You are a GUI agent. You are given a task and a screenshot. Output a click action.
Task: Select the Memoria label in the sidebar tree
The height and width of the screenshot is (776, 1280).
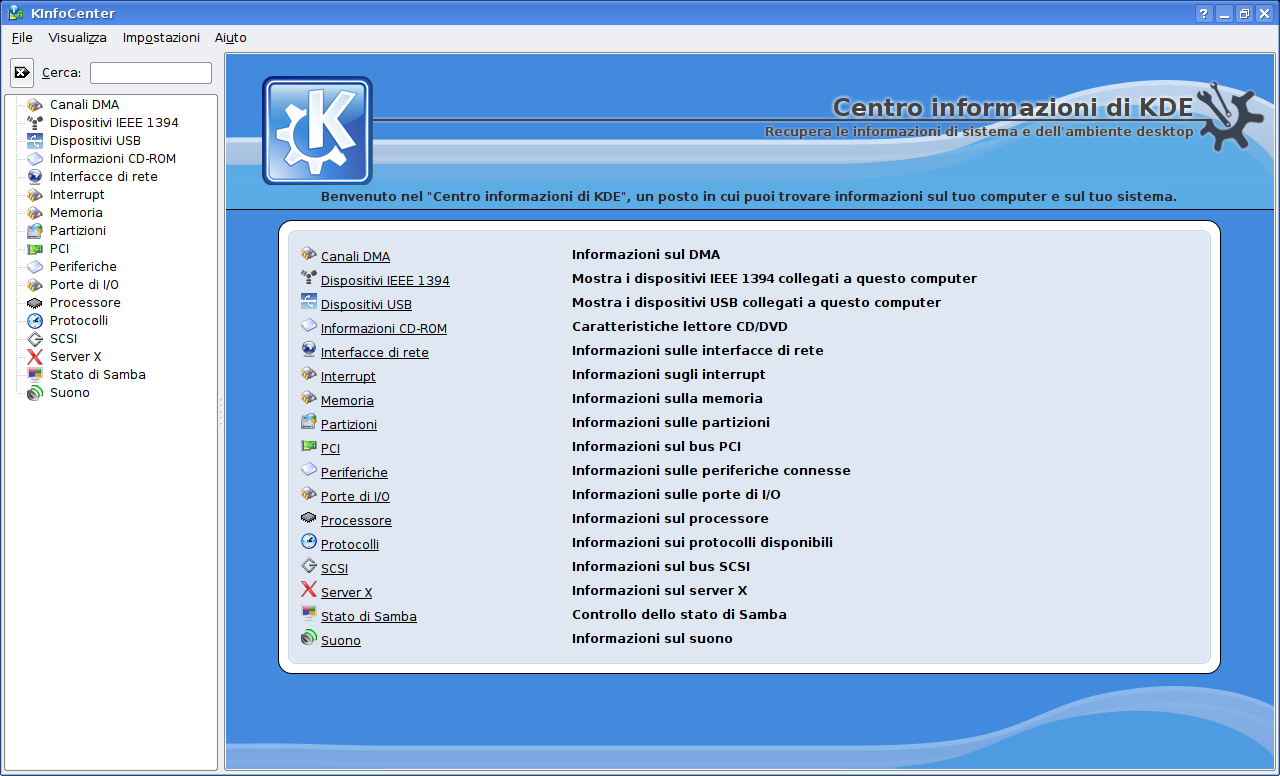[76, 213]
